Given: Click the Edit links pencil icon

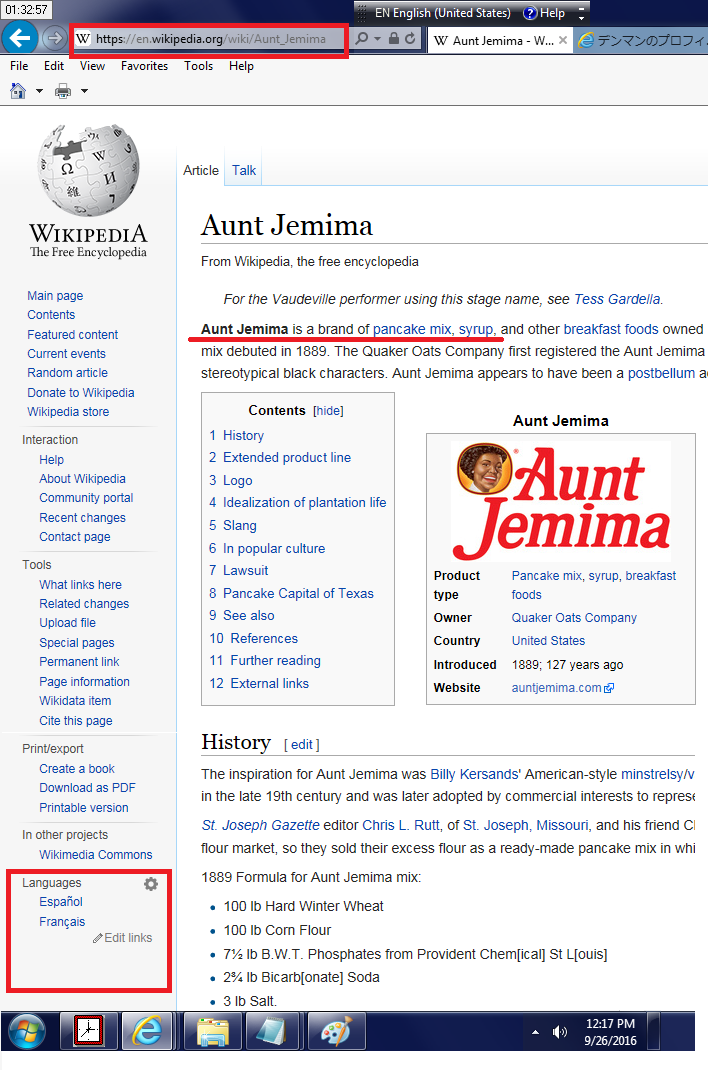Looking at the screenshot, I should coord(98,938).
